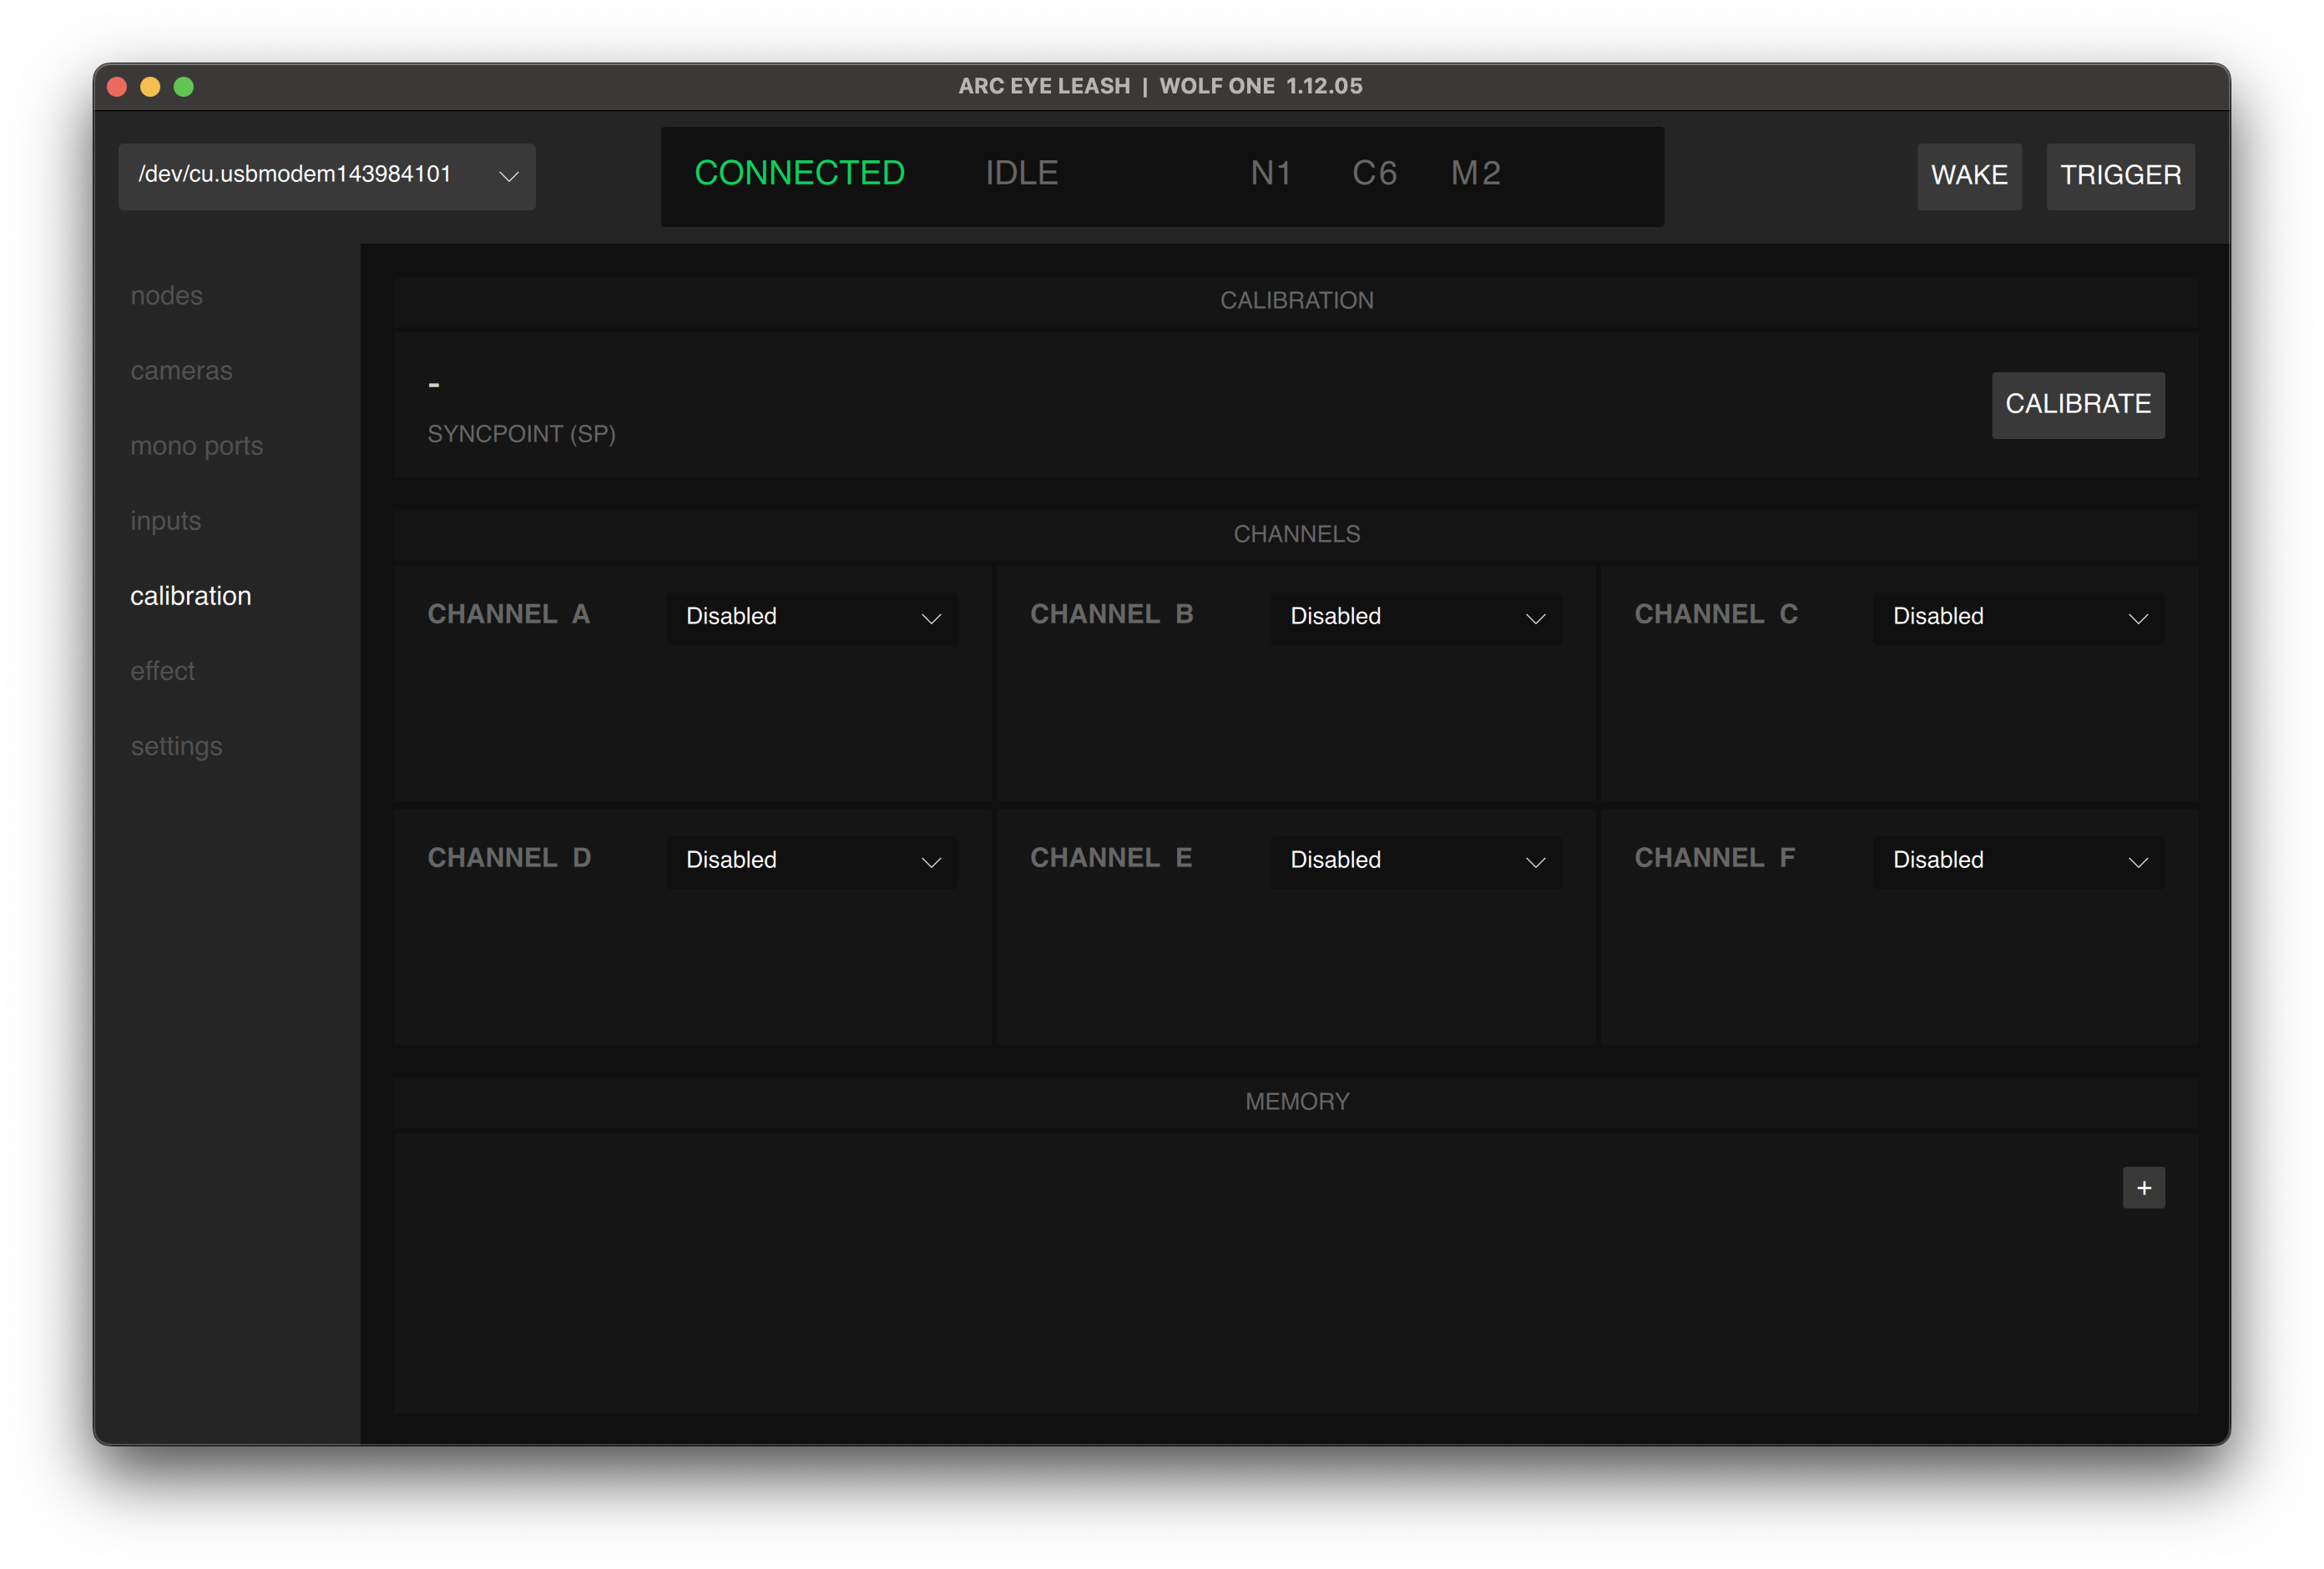Click the TRIGGER button
The width and height of the screenshot is (2324, 1569).
(x=2120, y=176)
